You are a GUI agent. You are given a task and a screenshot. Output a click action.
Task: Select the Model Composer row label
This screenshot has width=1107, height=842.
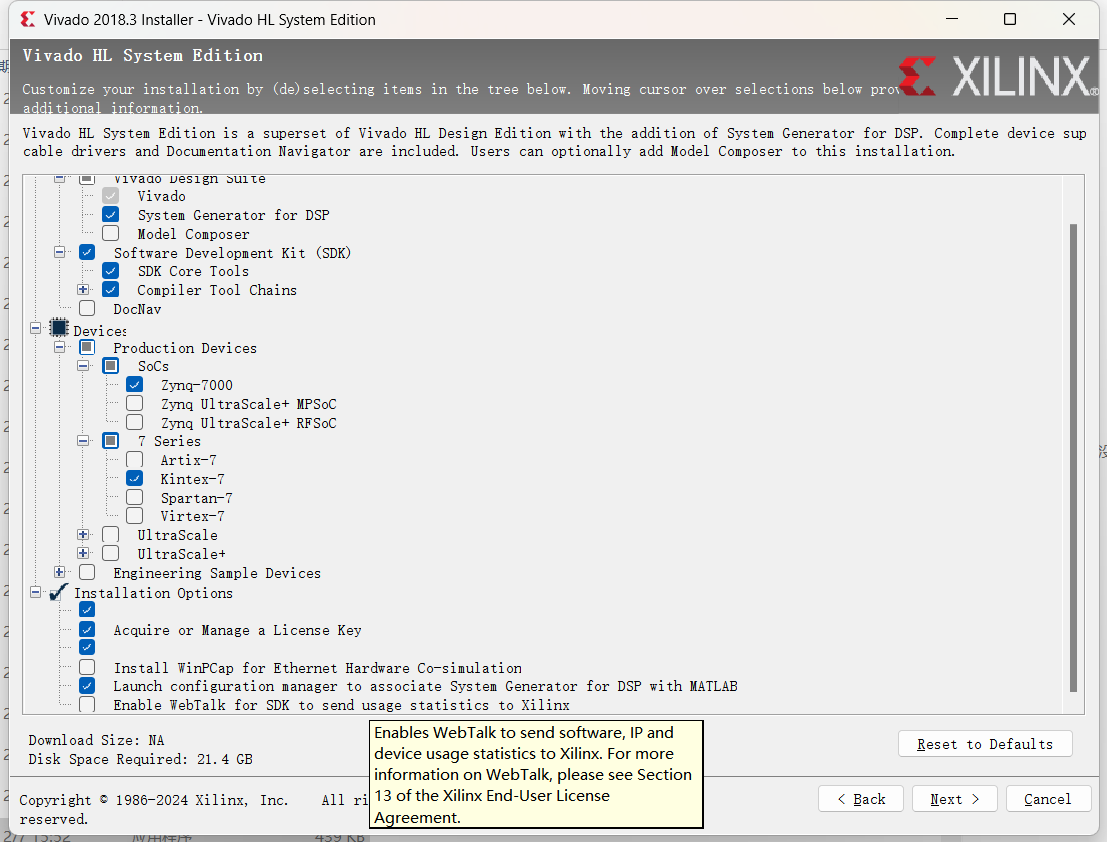pyautogui.click(x=193, y=234)
